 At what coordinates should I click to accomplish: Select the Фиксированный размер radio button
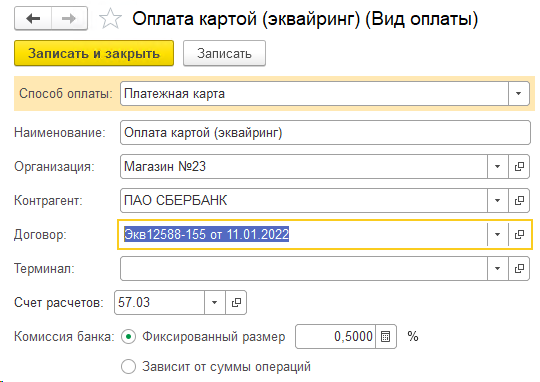(x=128, y=337)
